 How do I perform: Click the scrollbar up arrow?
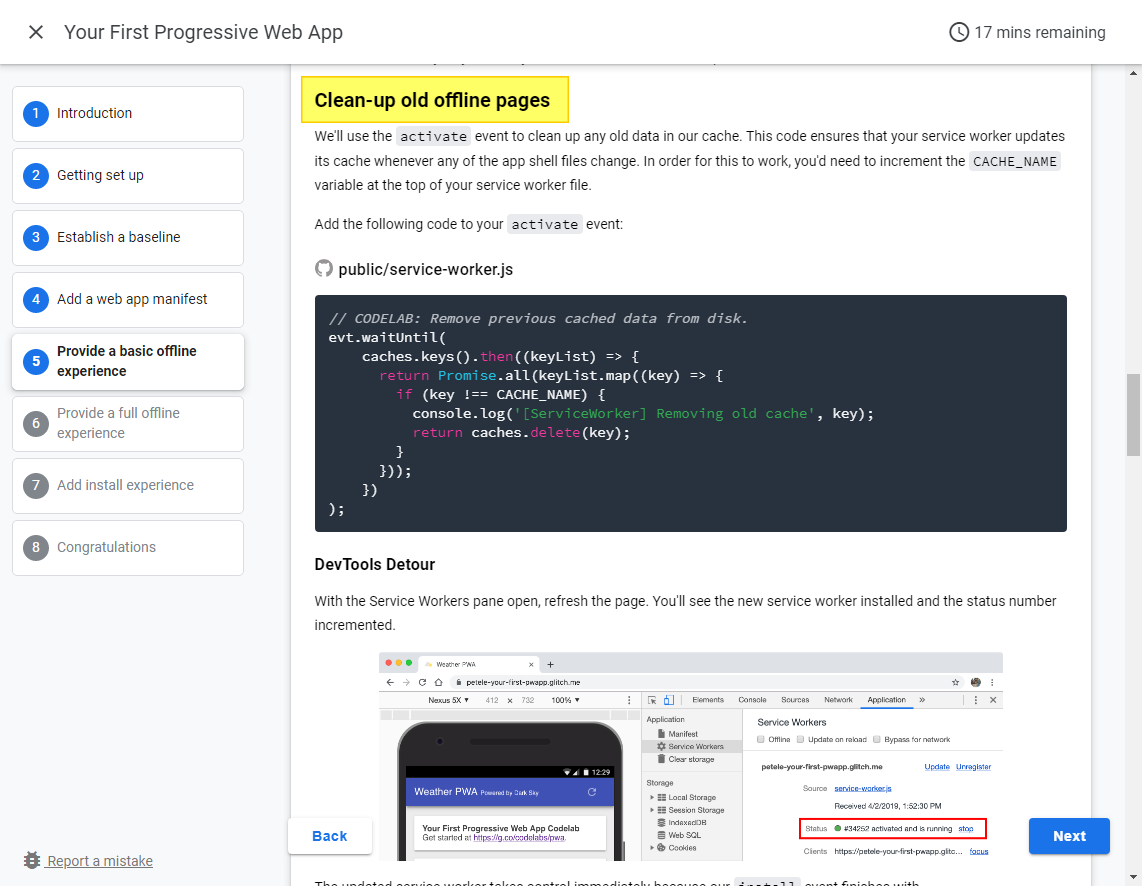coord(1133,73)
